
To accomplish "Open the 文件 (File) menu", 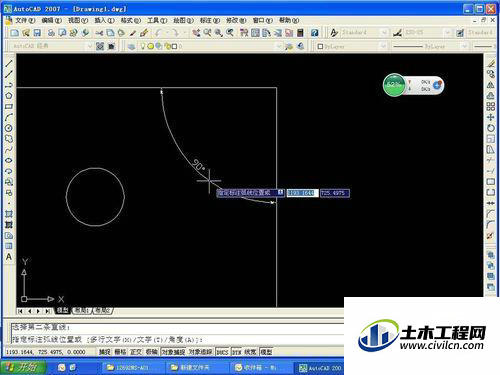I will [25, 20].
